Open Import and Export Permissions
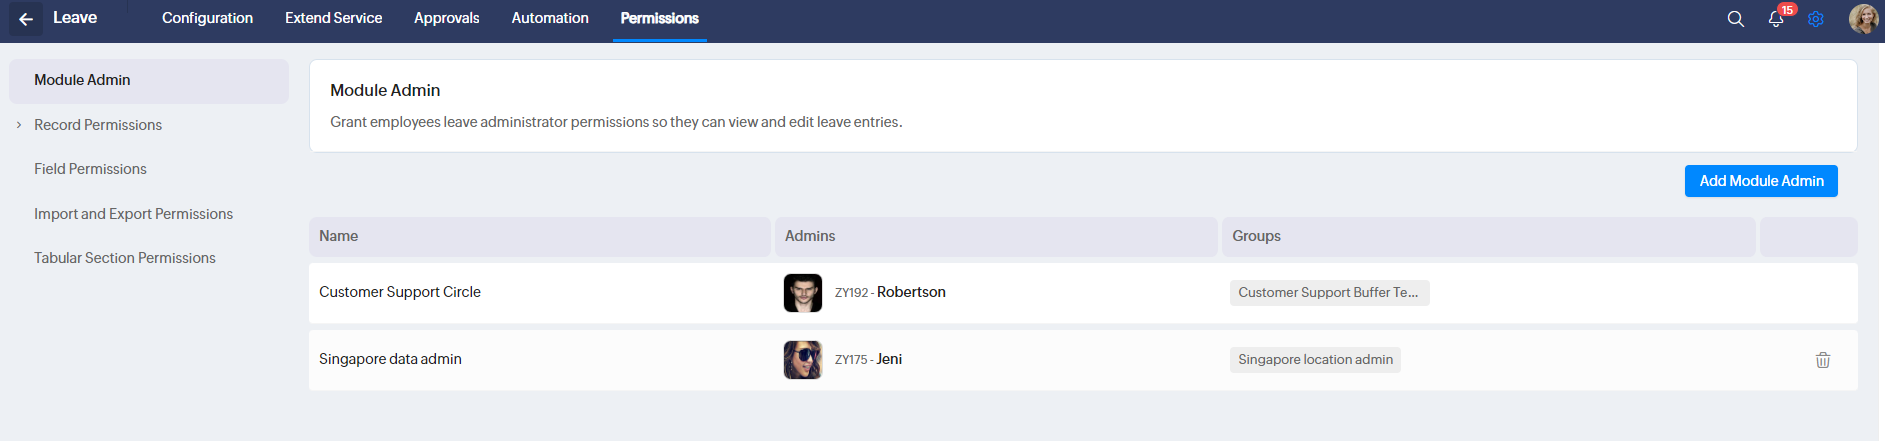1885x441 pixels. point(133,214)
